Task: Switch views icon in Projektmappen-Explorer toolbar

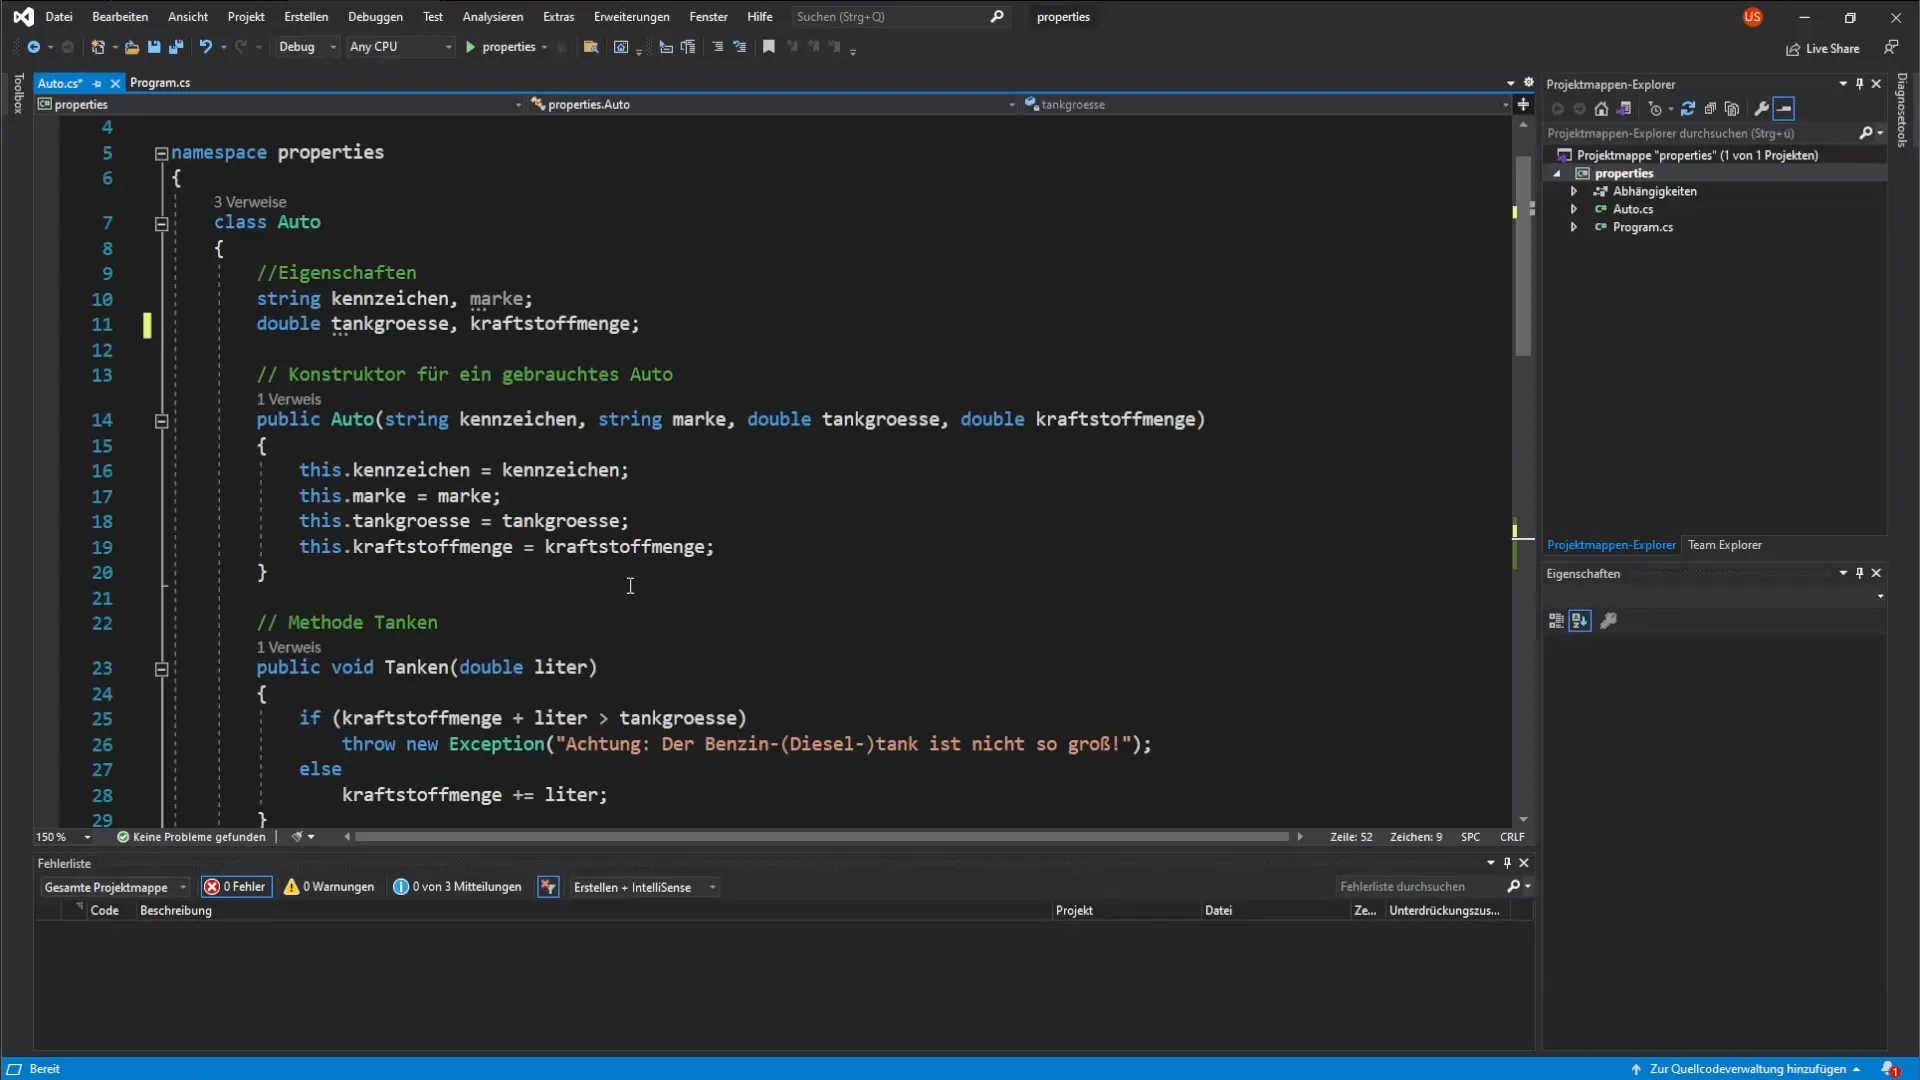Action: (x=1624, y=109)
